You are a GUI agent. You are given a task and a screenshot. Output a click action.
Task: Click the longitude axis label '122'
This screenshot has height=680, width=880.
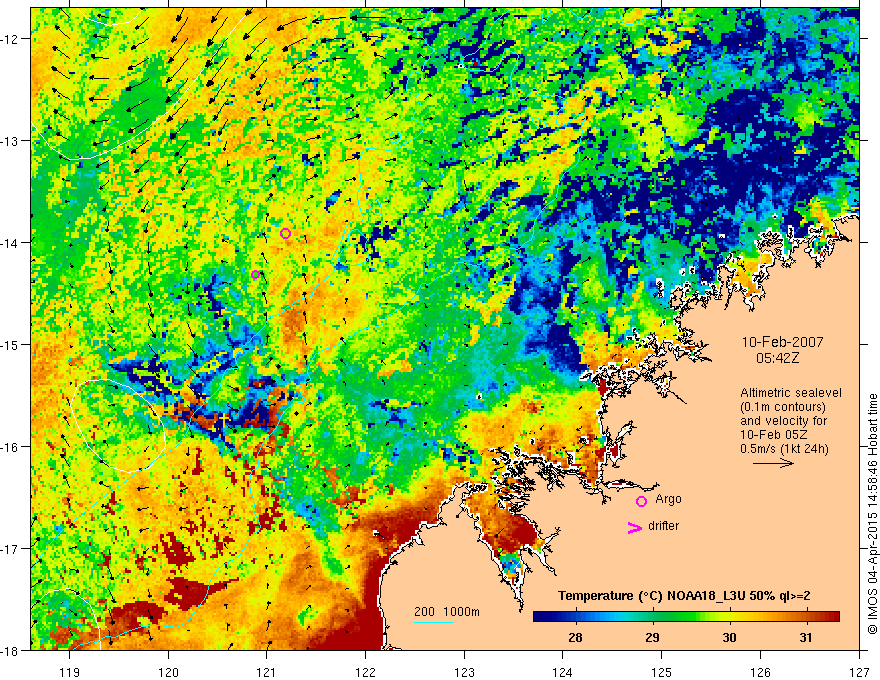(x=365, y=672)
